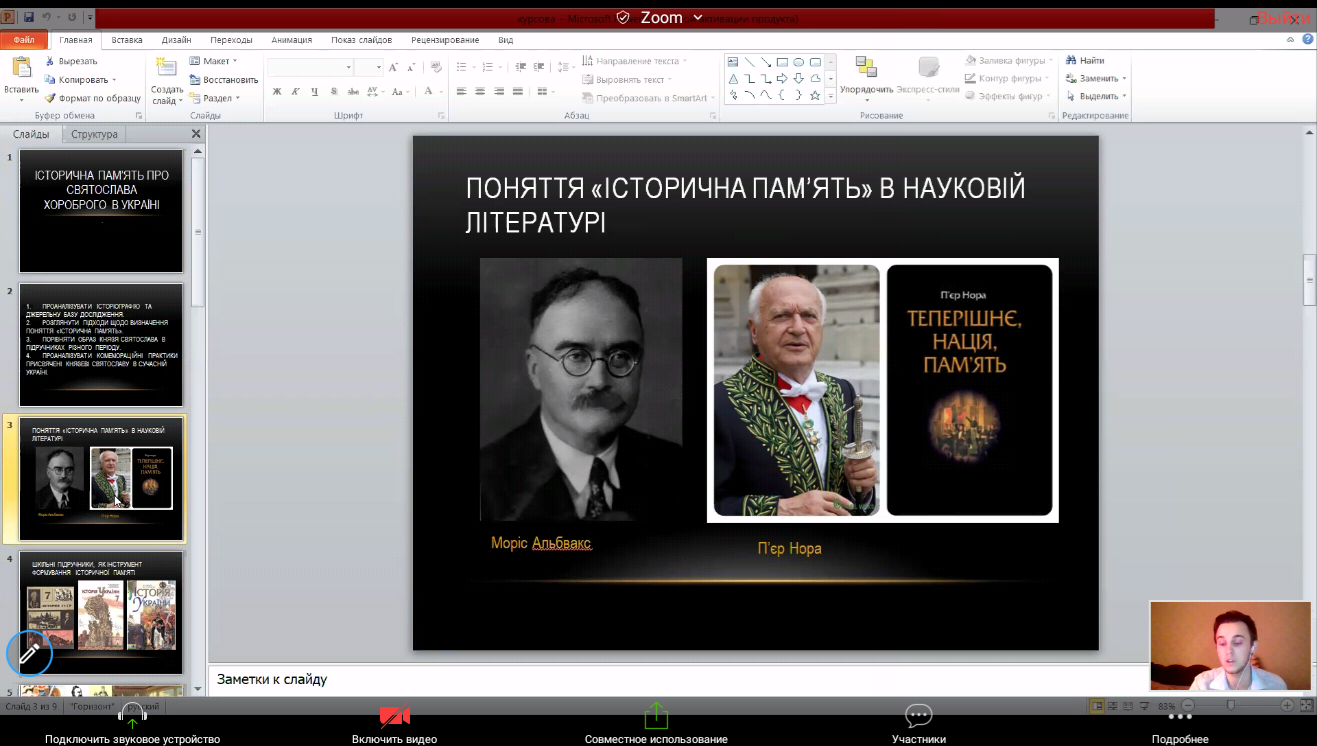Open the 'Участники' participants panel
This screenshot has height=746, width=1317.
tap(918, 716)
